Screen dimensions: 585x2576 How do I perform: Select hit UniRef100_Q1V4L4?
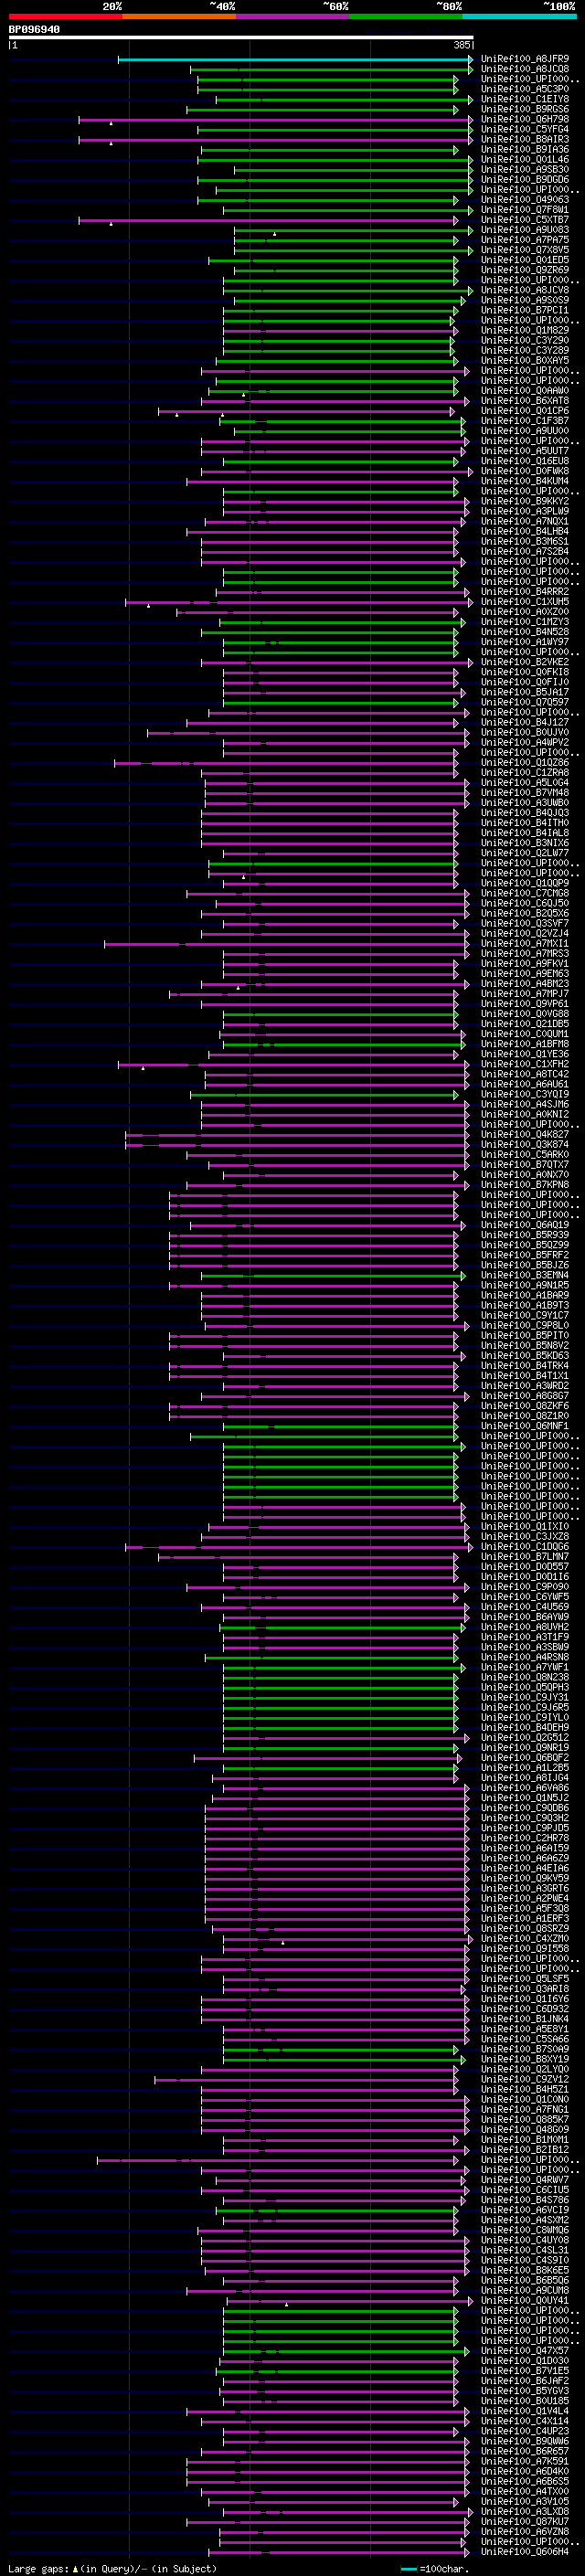[525, 2410]
